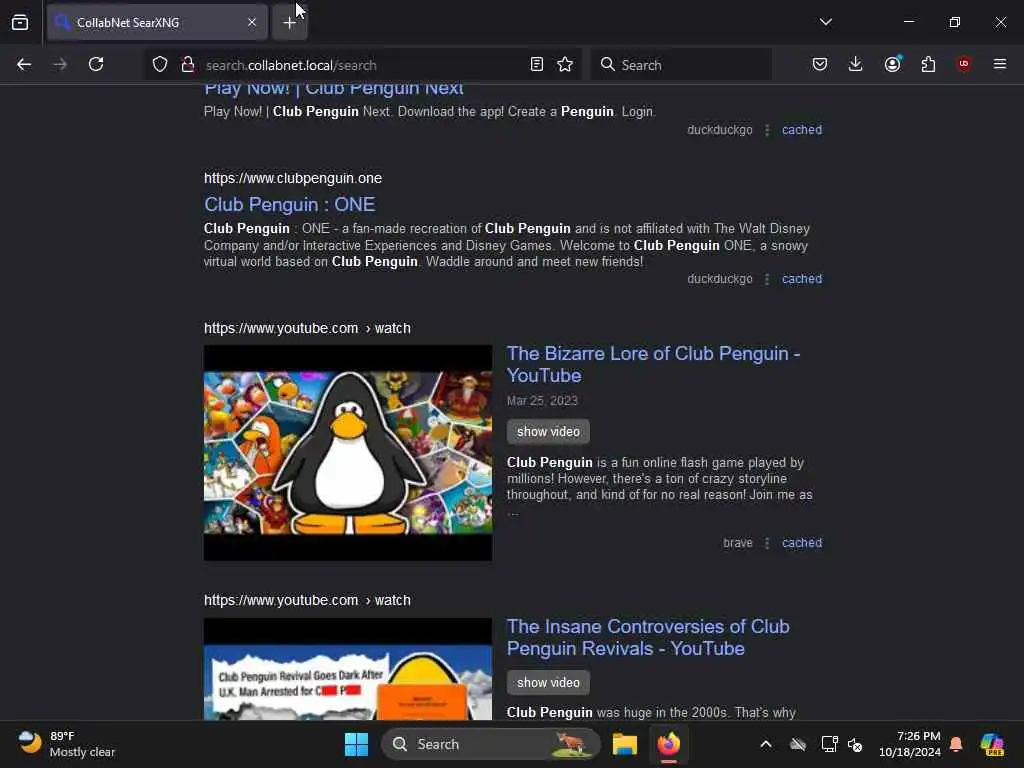Open clock and calendar showing 7:26 PM

coord(910,744)
